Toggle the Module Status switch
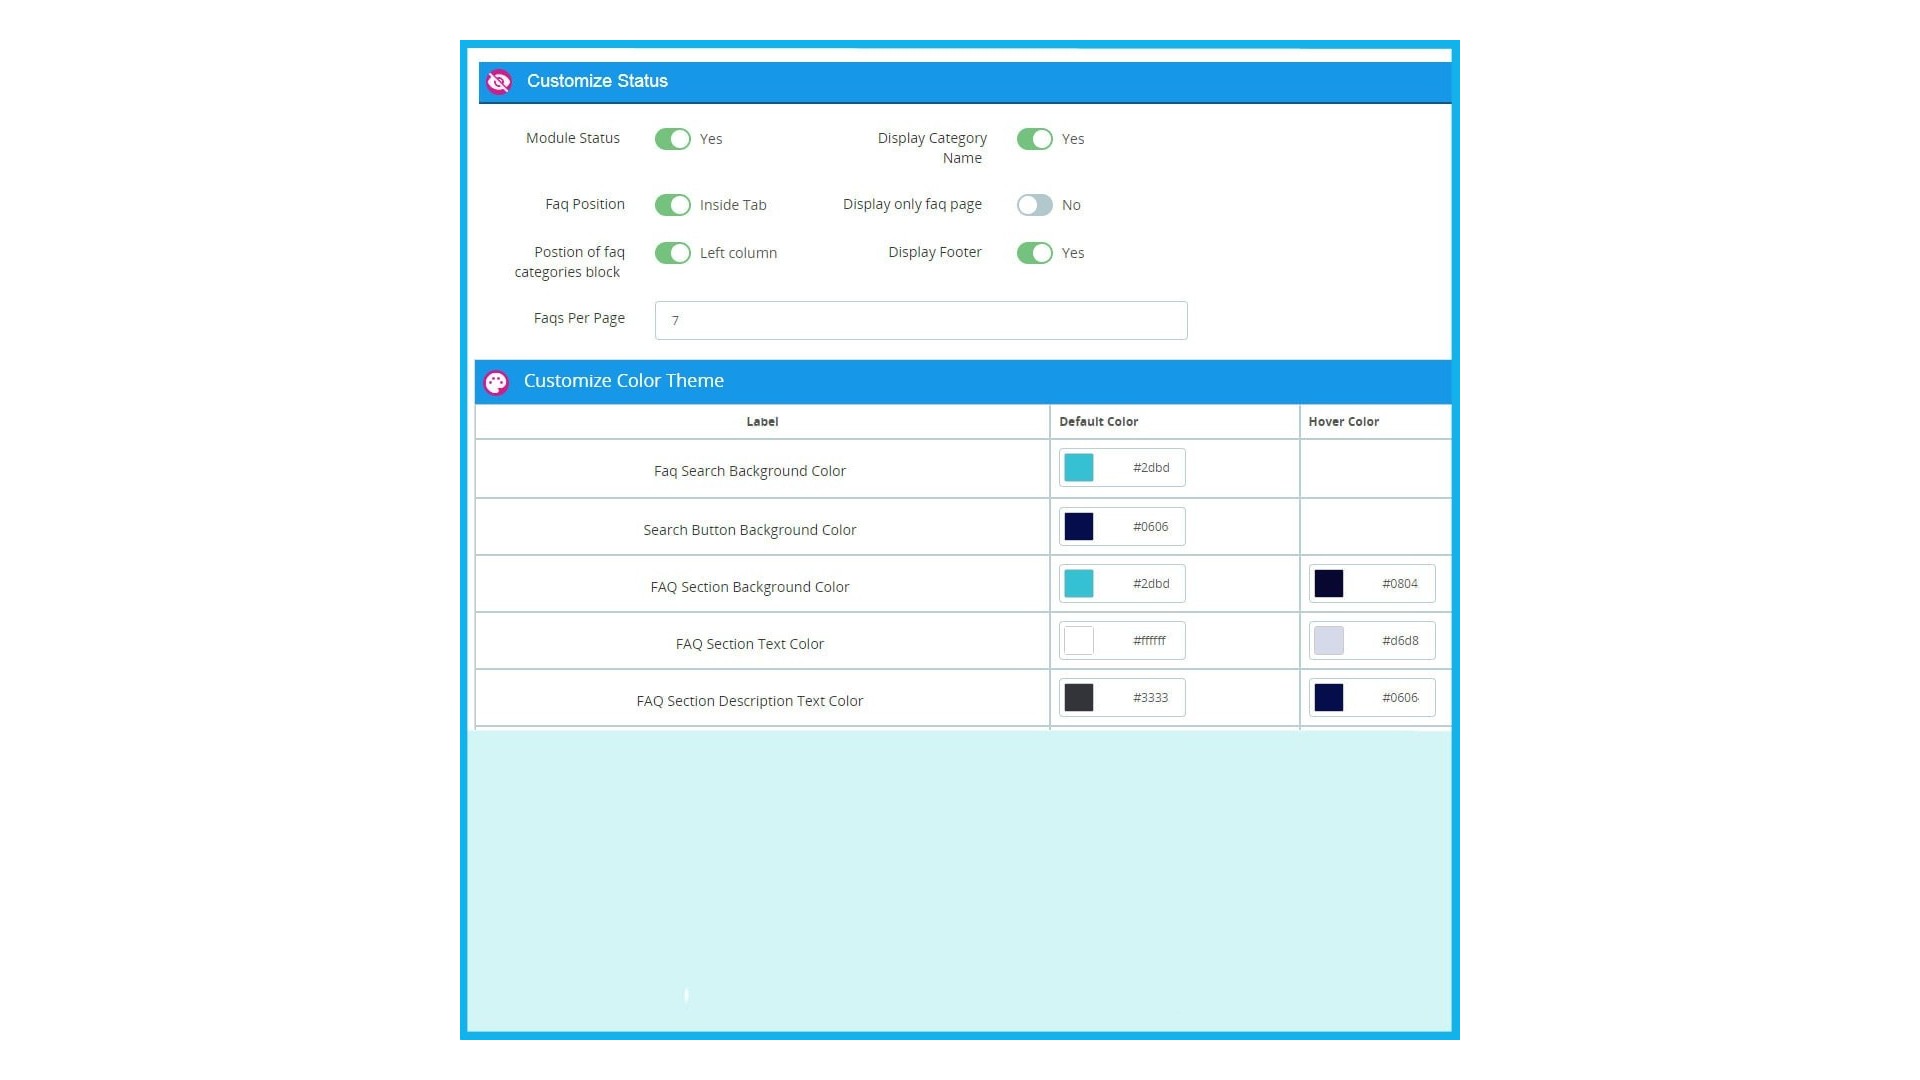 (673, 139)
